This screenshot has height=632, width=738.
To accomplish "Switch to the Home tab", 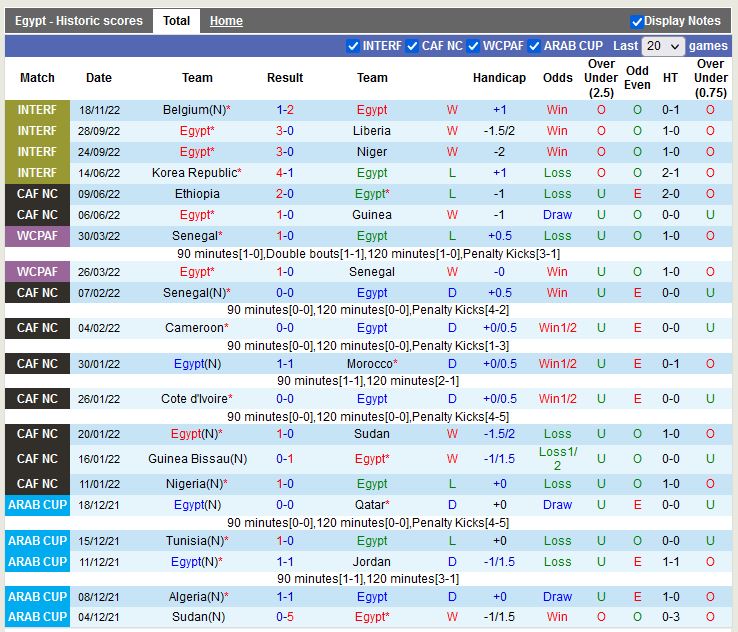I will click(226, 21).
